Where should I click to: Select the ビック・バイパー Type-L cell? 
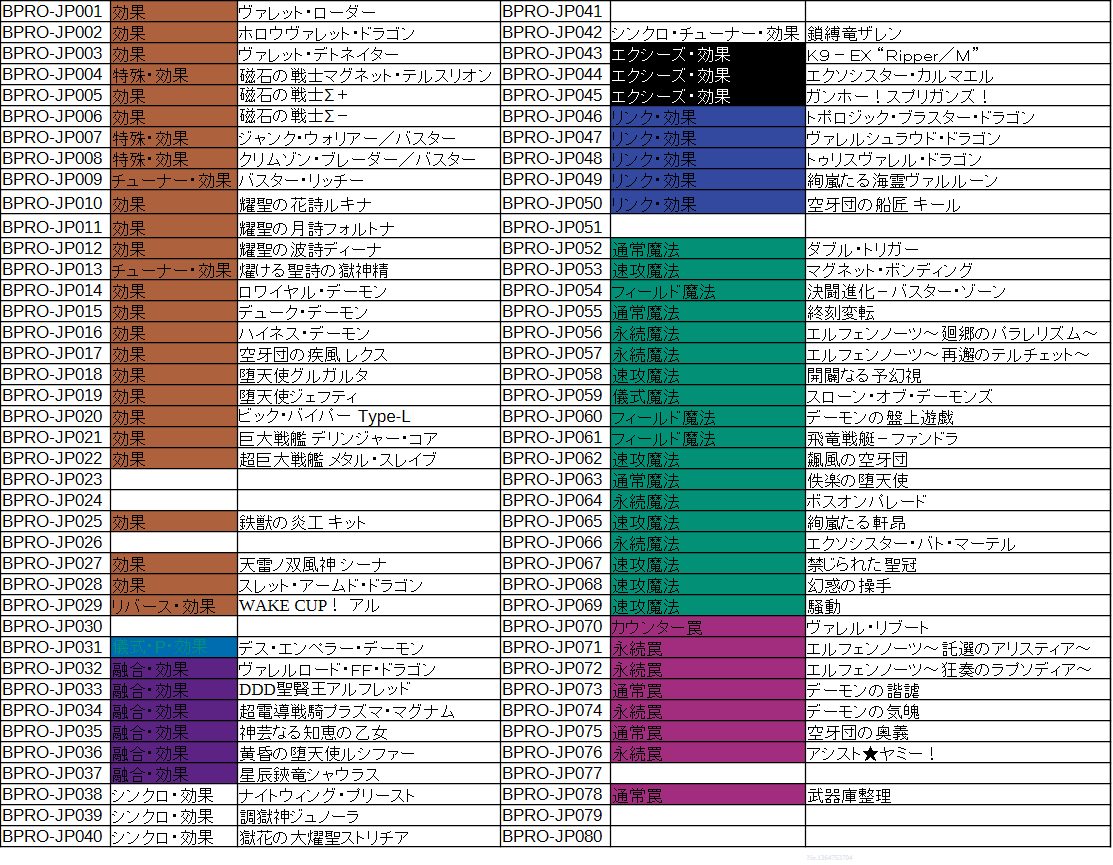(x=368, y=416)
